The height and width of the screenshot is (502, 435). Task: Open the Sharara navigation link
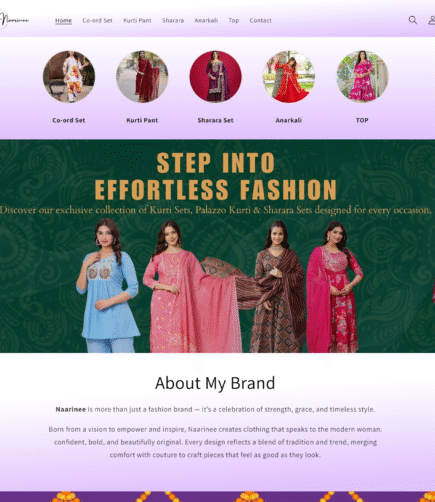coord(173,20)
